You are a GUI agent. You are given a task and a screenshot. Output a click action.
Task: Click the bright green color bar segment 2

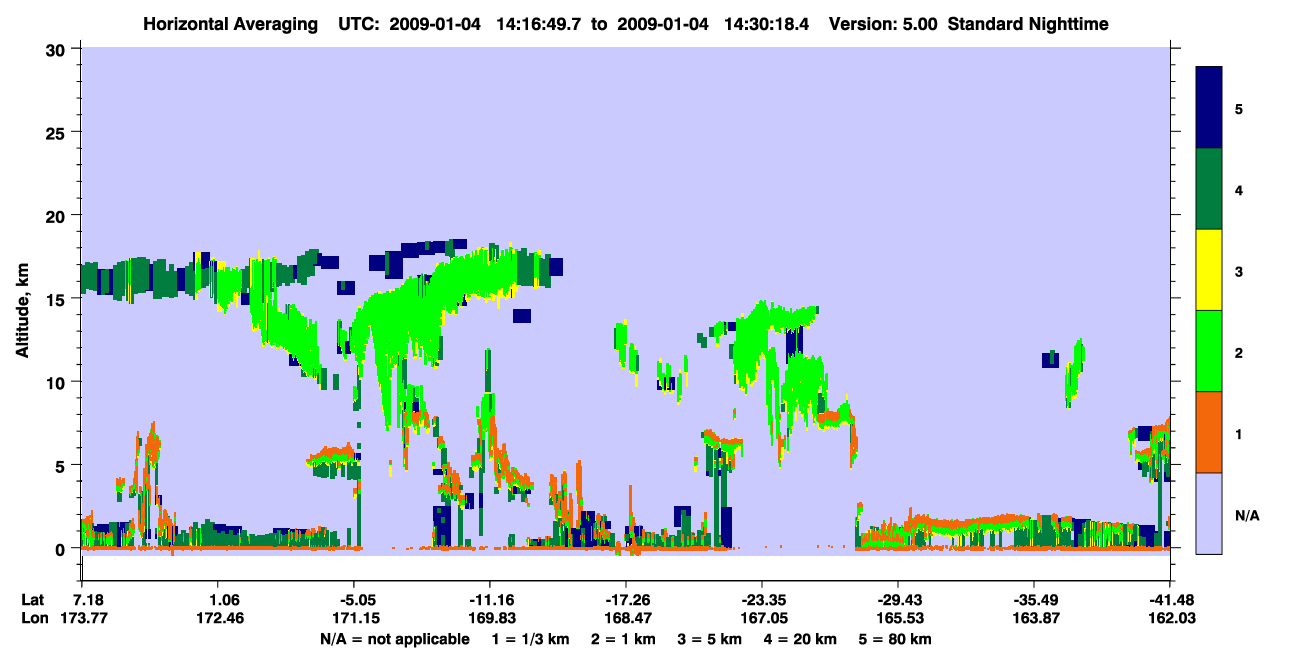pyautogui.click(x=1209, y=350)
